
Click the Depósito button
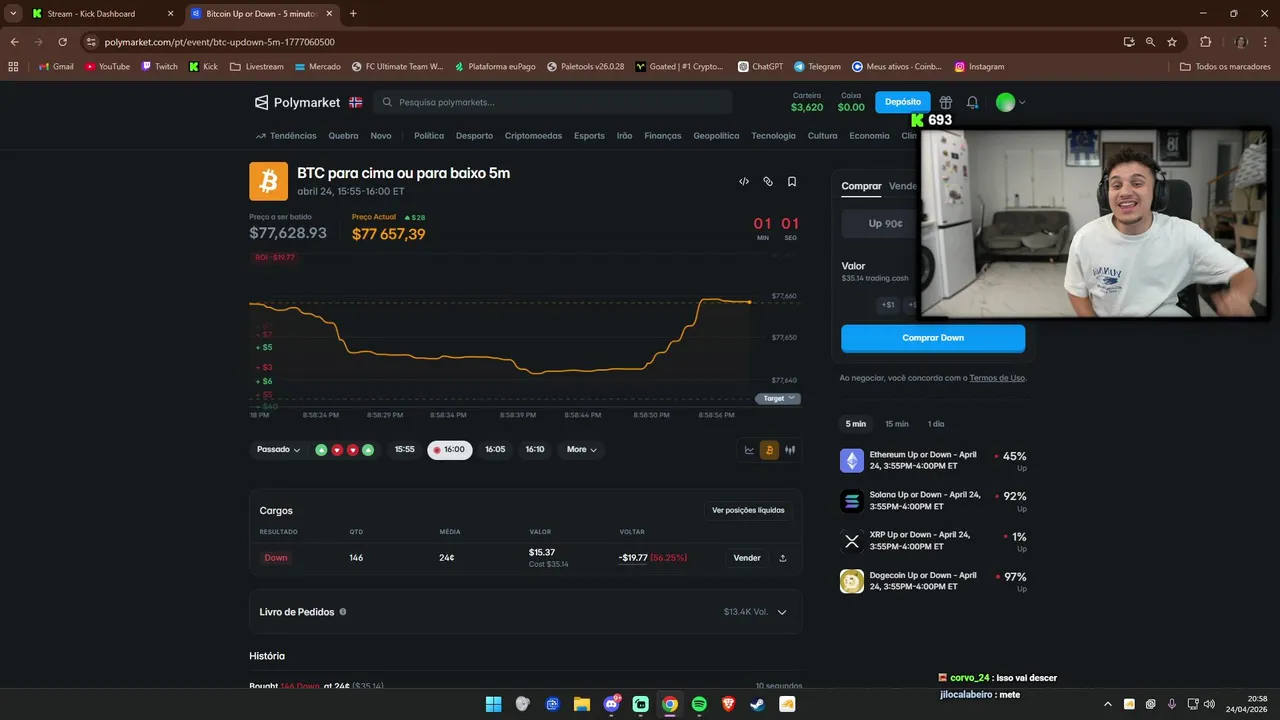tap(903, 102)
